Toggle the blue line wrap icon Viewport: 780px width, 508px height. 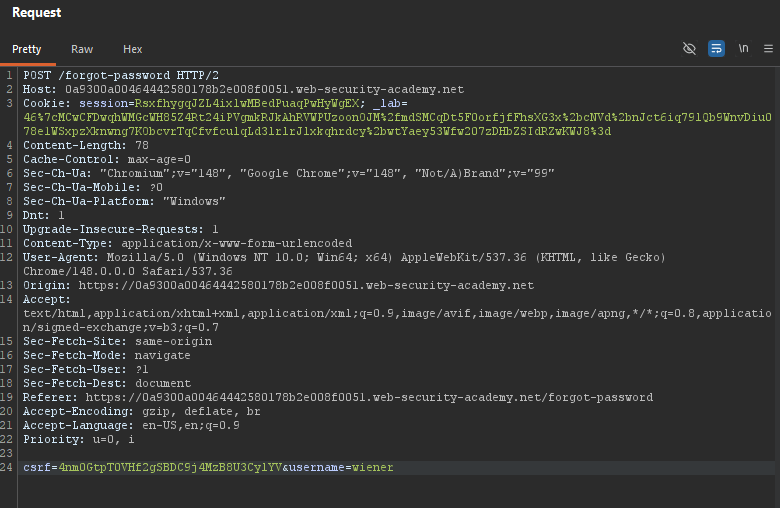pyautogui.click(x=716, y=49)
